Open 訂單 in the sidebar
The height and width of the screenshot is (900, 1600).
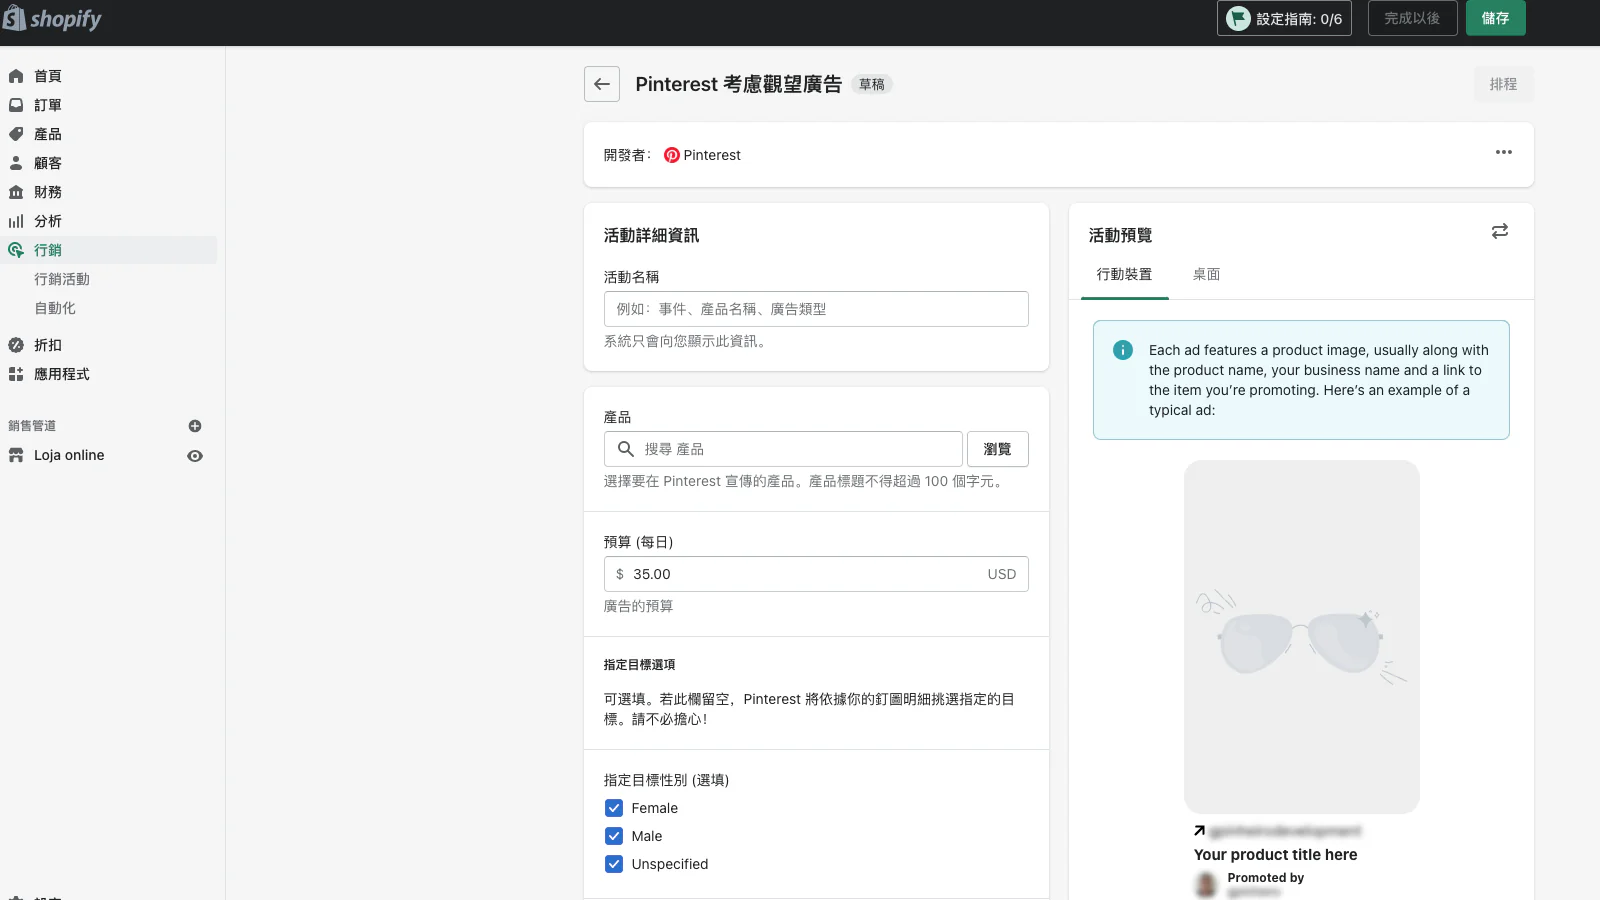point(48,105)
